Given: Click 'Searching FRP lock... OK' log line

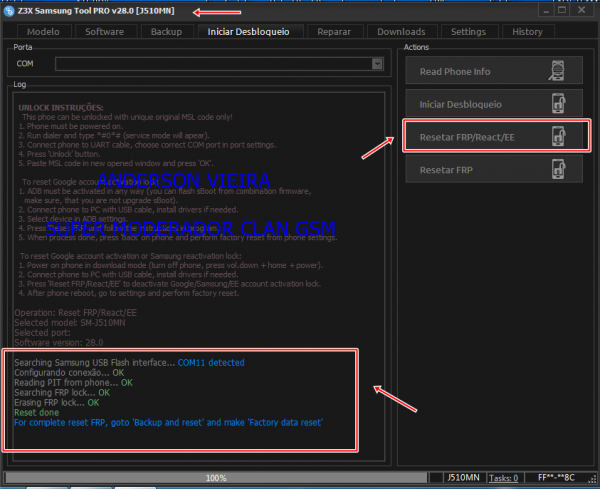Looking at the screenshot, I should coord(62,393).
